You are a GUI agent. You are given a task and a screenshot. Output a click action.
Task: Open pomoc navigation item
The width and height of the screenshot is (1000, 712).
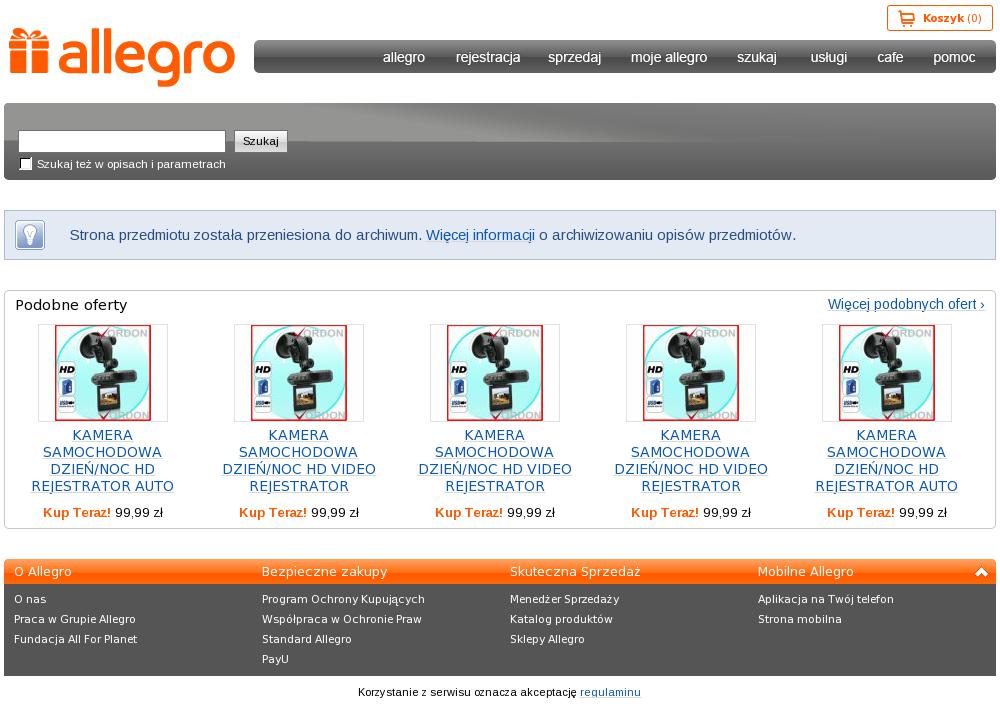coord(954,57)
